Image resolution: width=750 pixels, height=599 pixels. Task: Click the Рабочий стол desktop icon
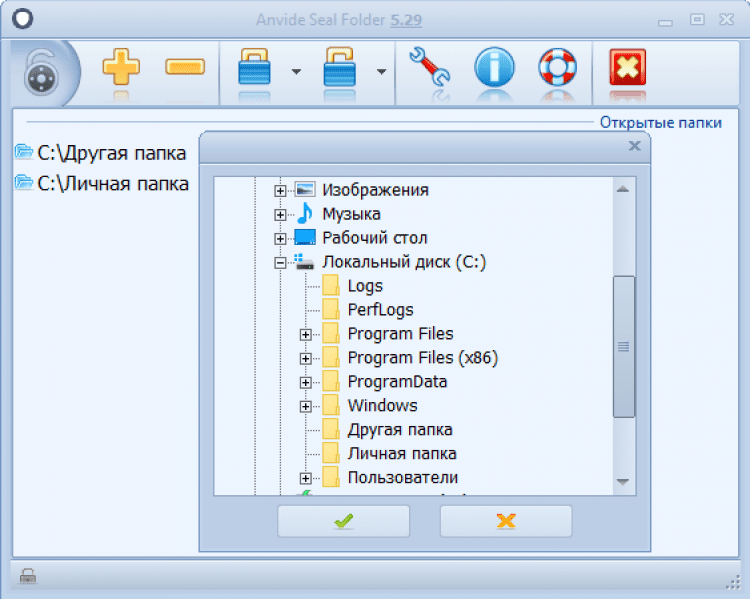(x=305, y=237)
